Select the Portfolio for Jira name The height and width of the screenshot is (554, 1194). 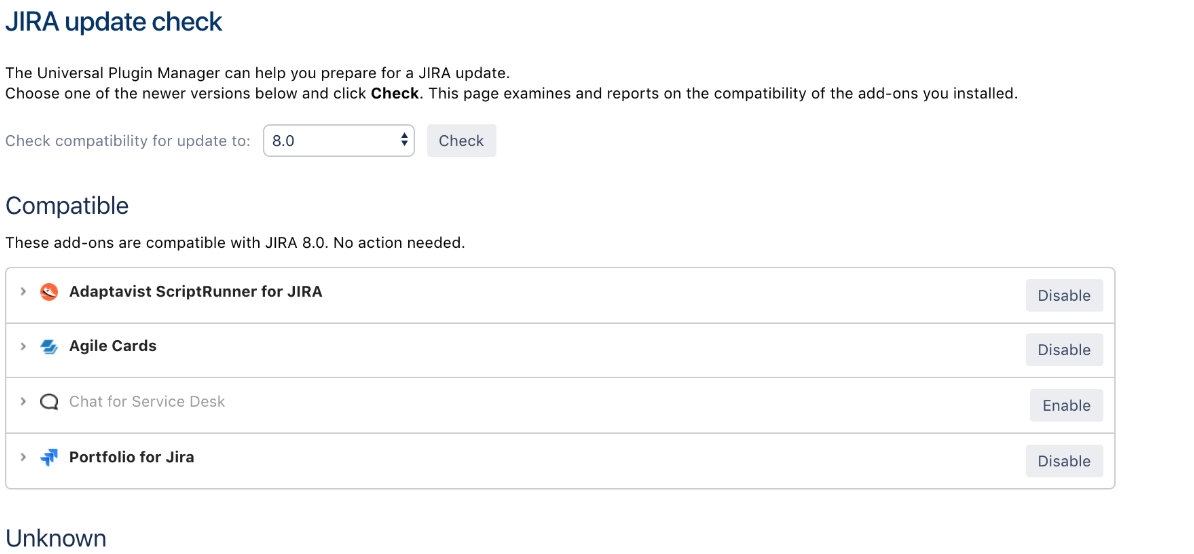coord(131,457)
